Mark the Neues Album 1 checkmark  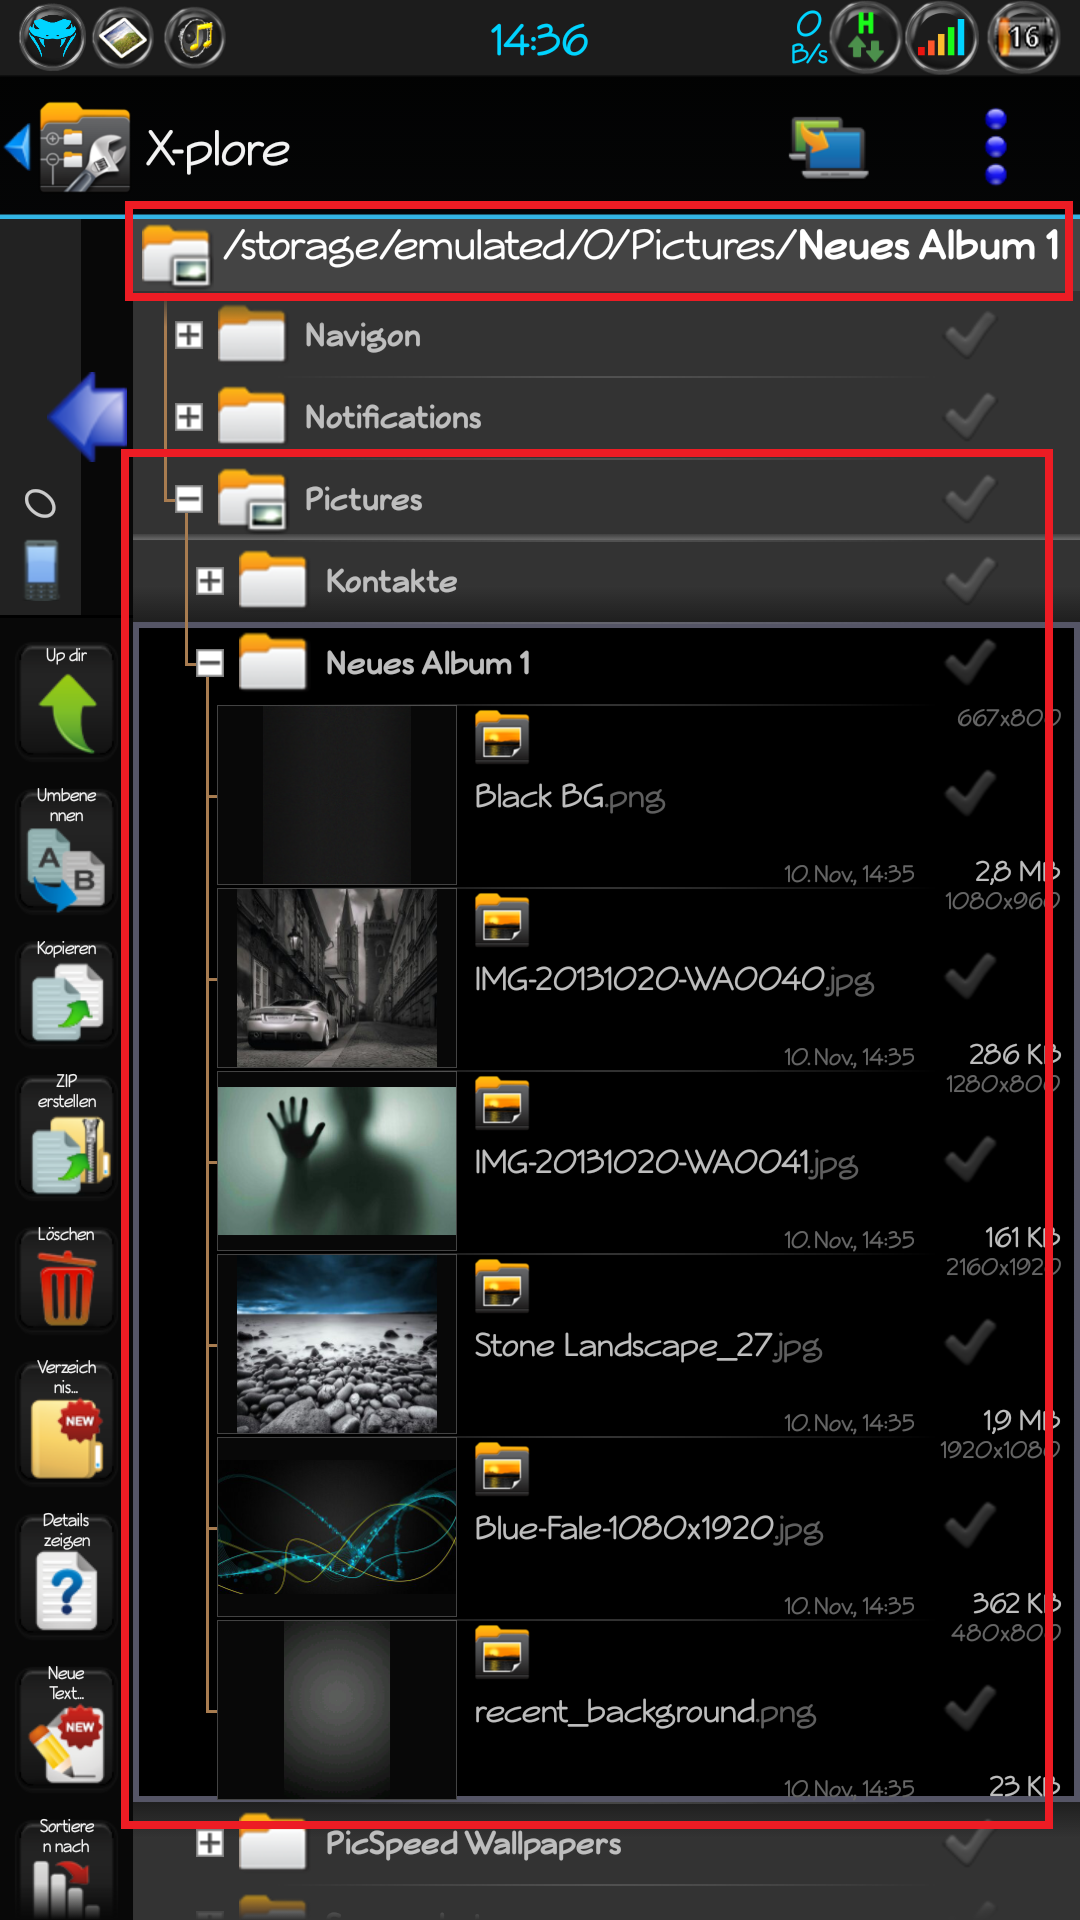pos(970,662)
